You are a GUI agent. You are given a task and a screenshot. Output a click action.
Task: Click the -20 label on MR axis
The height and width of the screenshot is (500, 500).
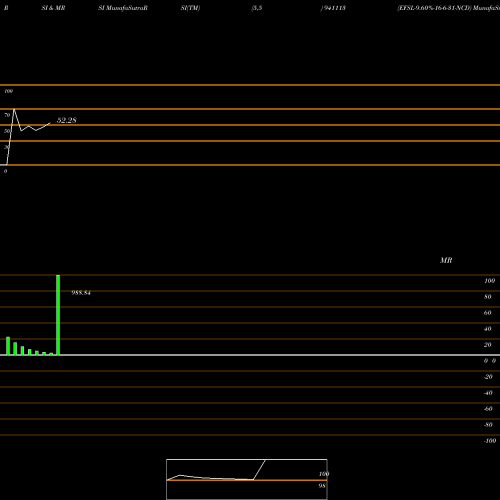(488, 377)
